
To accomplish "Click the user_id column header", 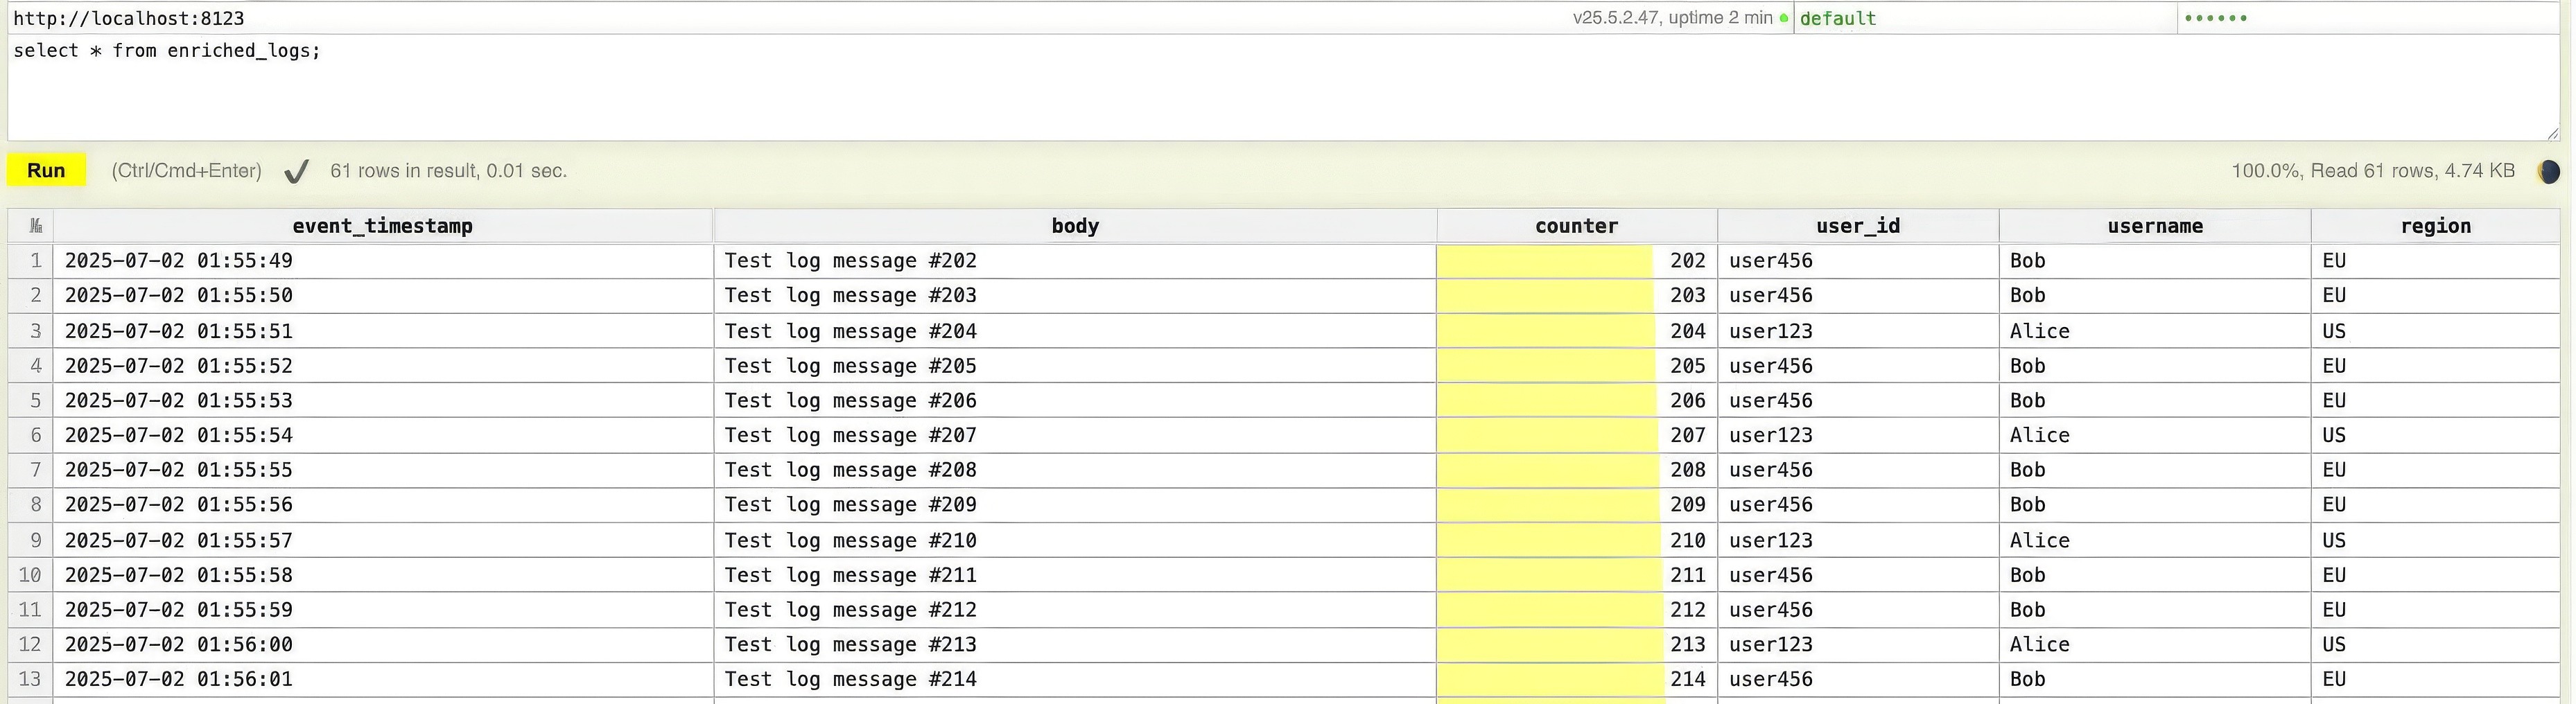I will [x=1858, y=226].
